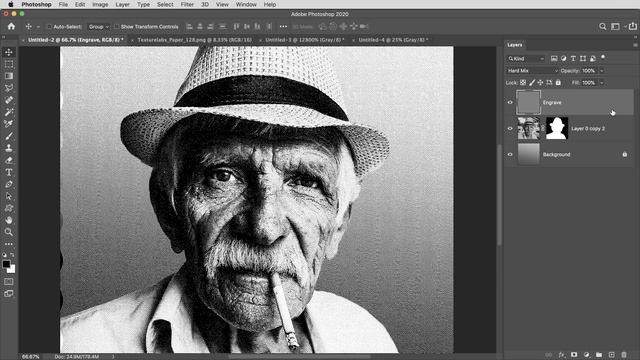640x360 pixels.
Task: Select the Zoom magnifier tool
Action: tap(9, 232)
